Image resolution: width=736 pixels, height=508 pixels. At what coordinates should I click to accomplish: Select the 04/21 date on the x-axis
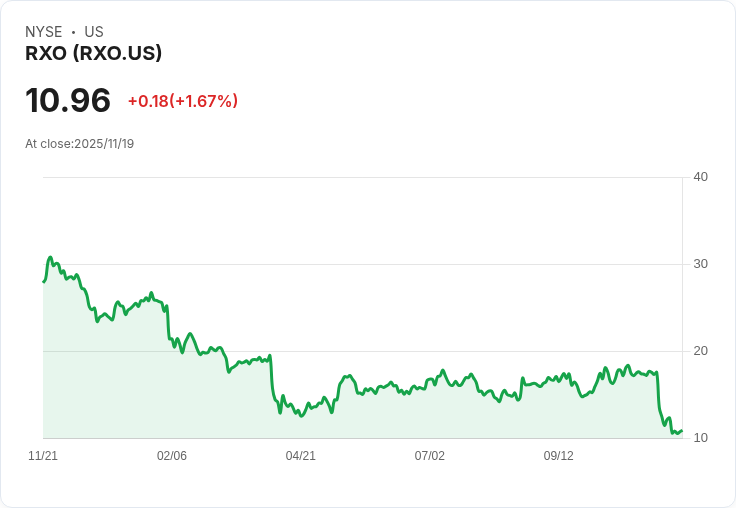301,456
